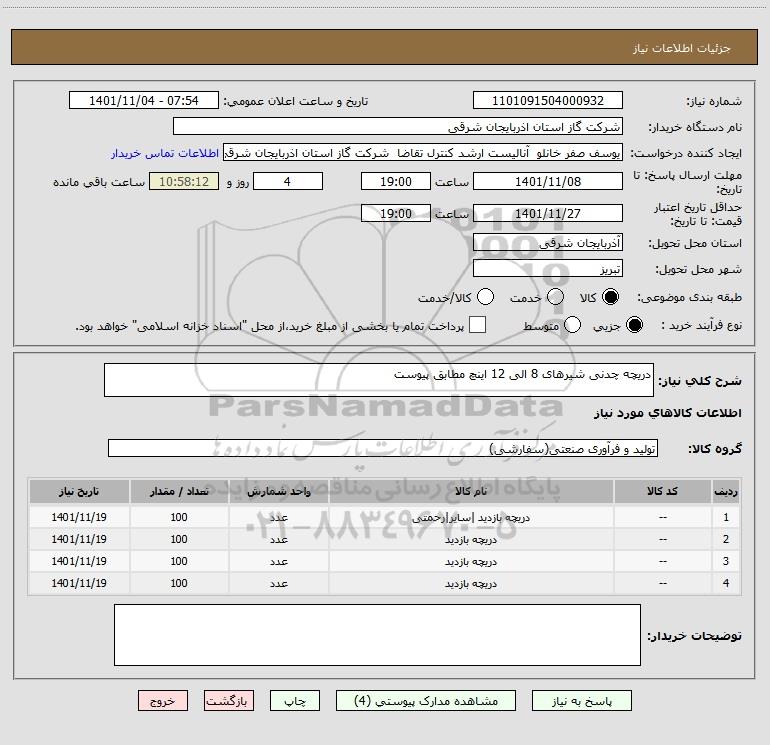Click the announcement date field 1401/11/04 - 07:54
Screen dimensions: 770x745
point(144,101)
